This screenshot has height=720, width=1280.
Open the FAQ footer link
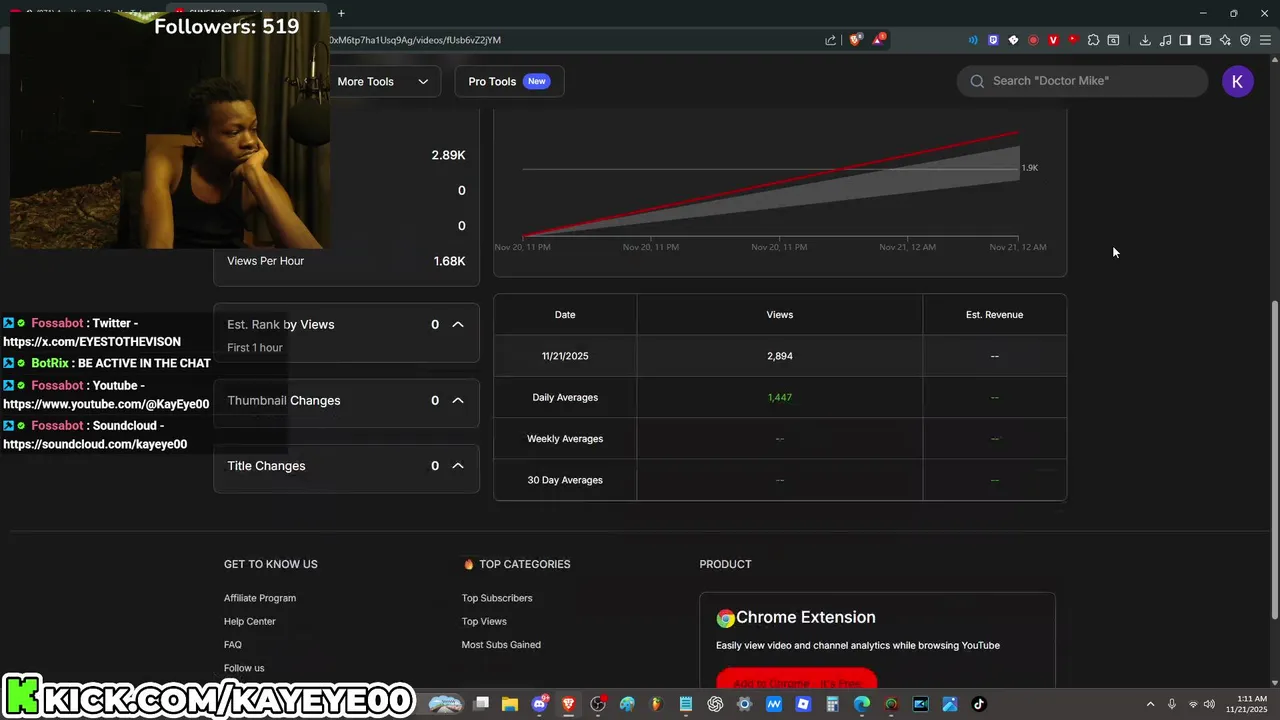pos(233,645)
